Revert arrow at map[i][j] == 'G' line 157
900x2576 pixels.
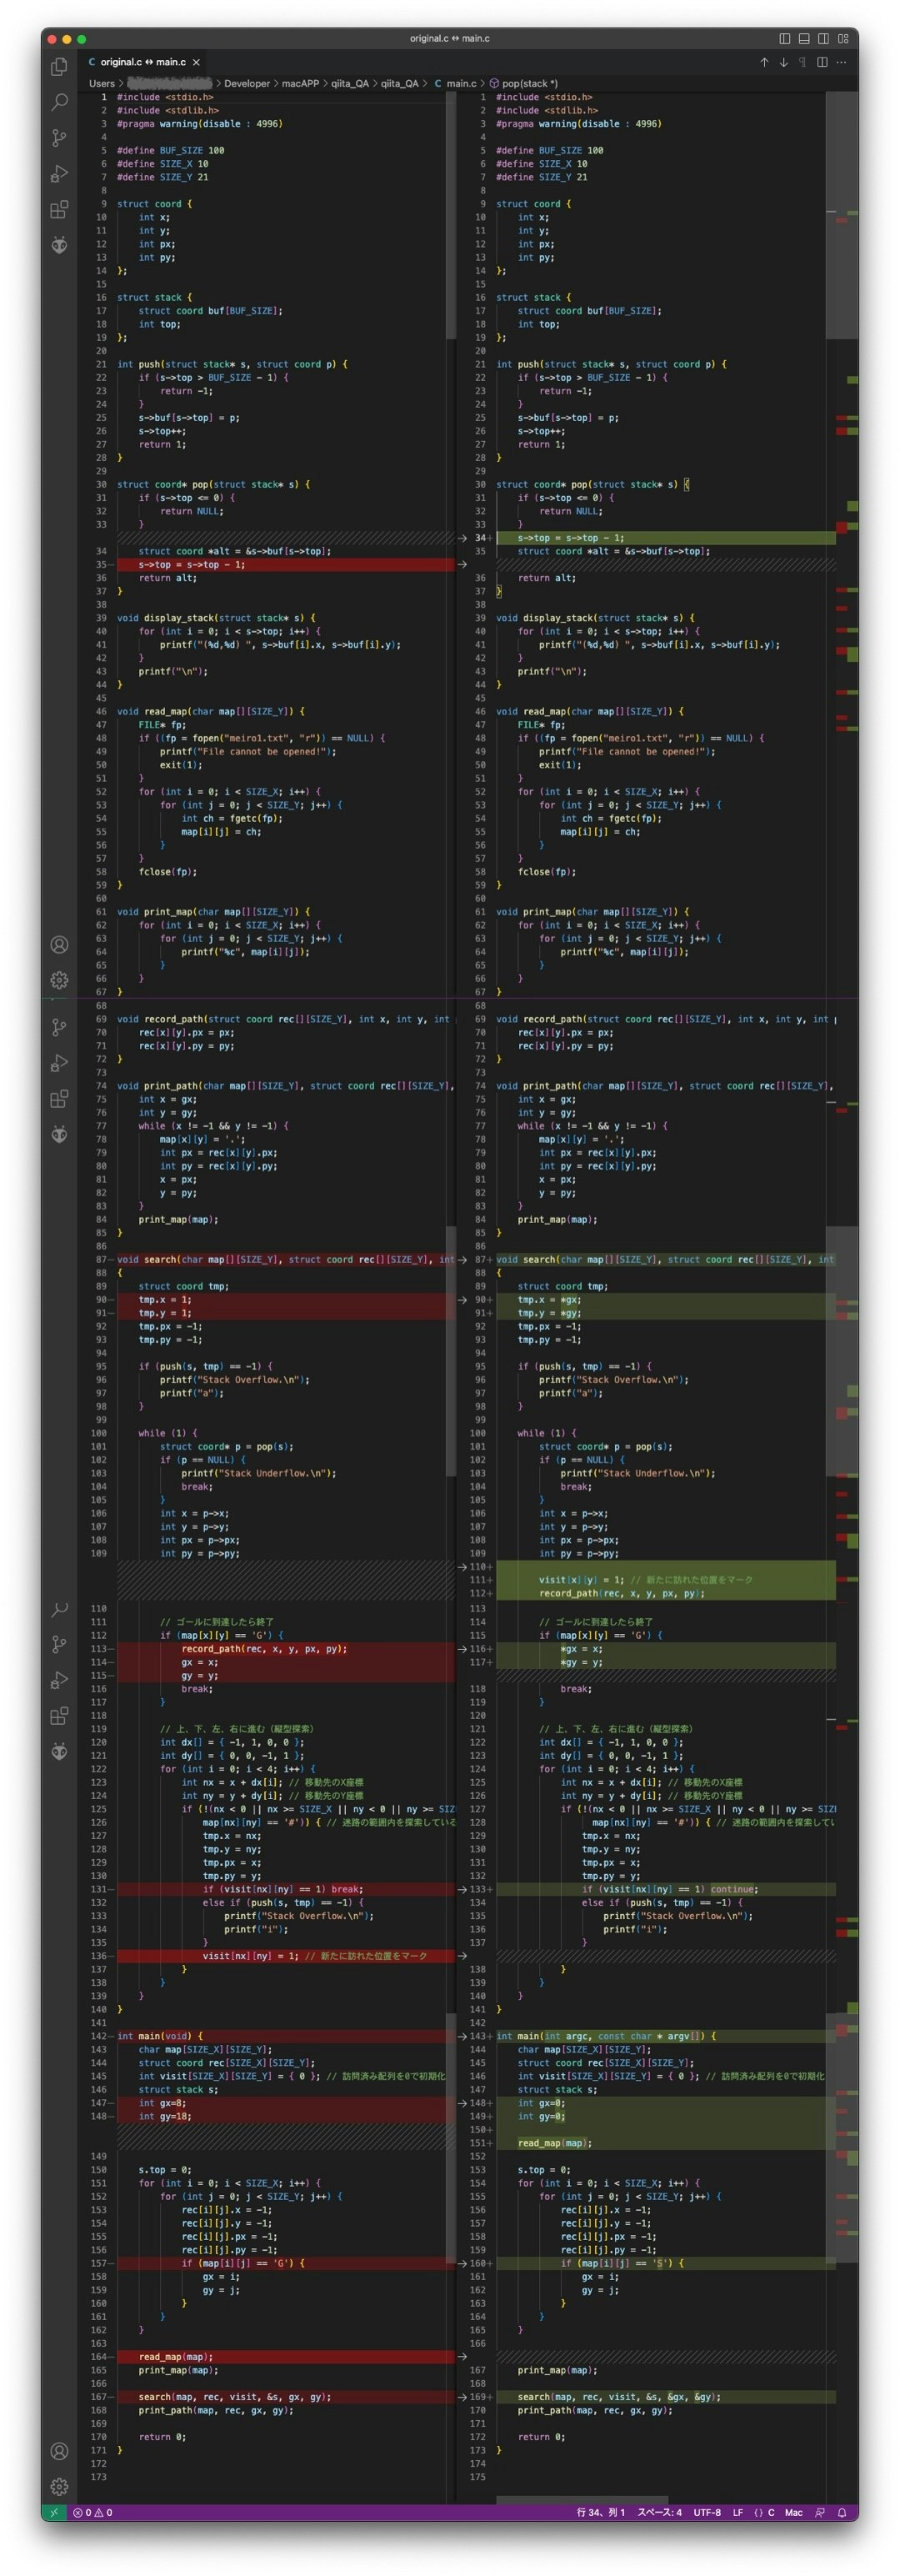tap(462, 2262)
